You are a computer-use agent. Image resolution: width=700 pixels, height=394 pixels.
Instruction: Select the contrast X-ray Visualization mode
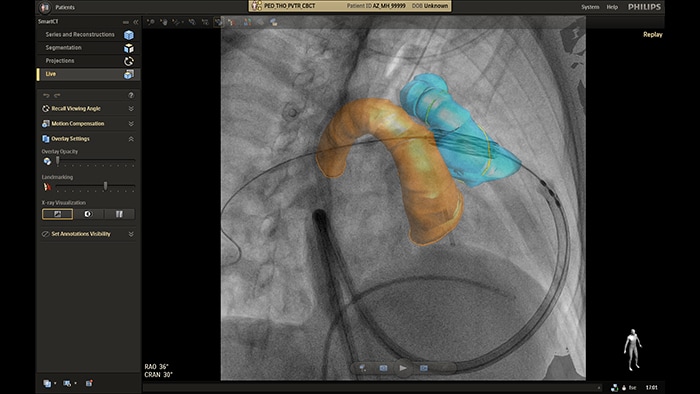(x=88, y=214)
